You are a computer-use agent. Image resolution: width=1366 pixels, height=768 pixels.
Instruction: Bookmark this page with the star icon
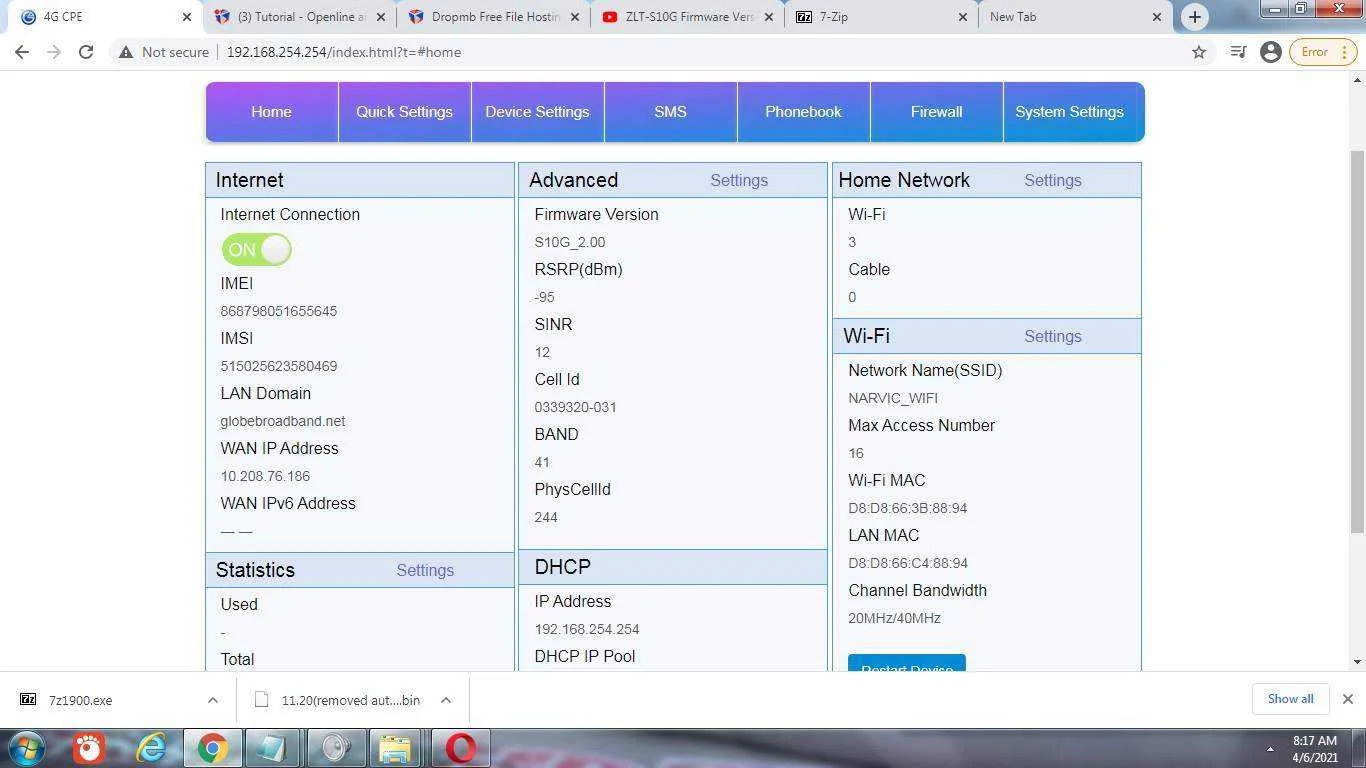pyautogui.click(x=1199, y=52)
